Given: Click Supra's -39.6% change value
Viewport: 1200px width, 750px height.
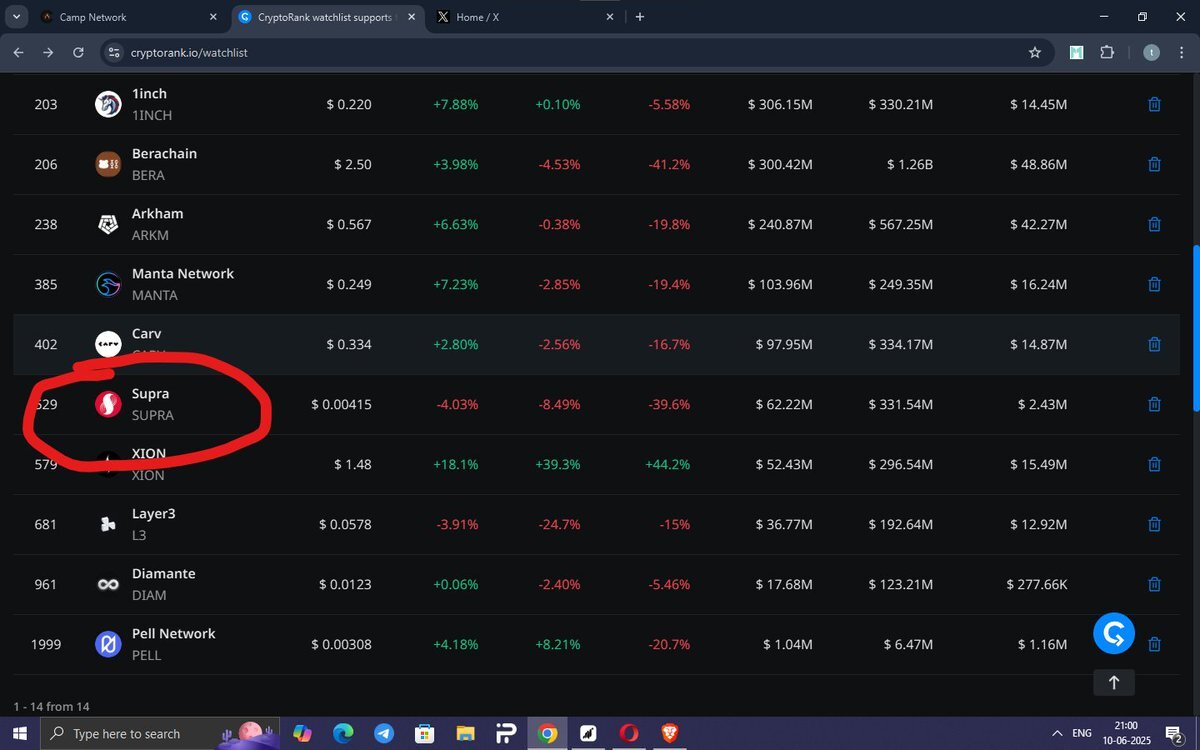Looking at the screenshot, I should [668, 404].
